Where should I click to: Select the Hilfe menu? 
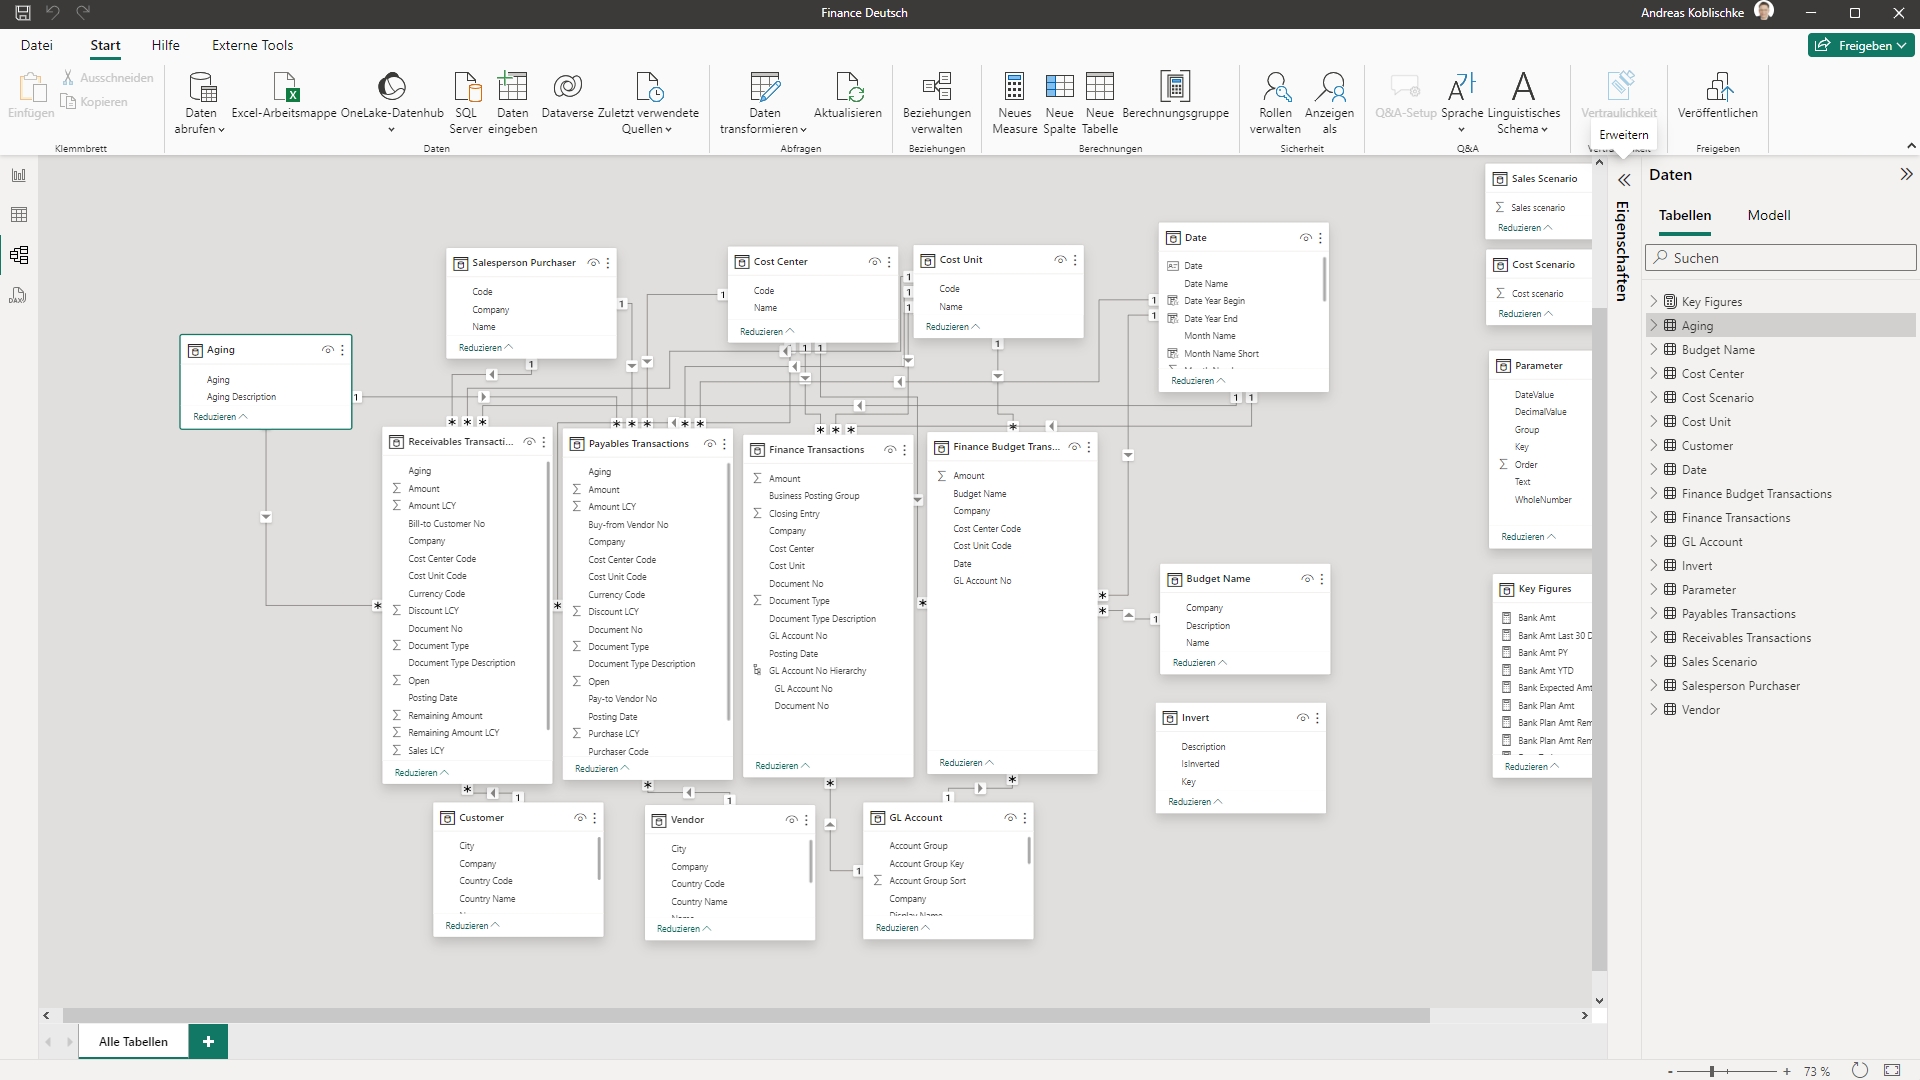[165, 45]
